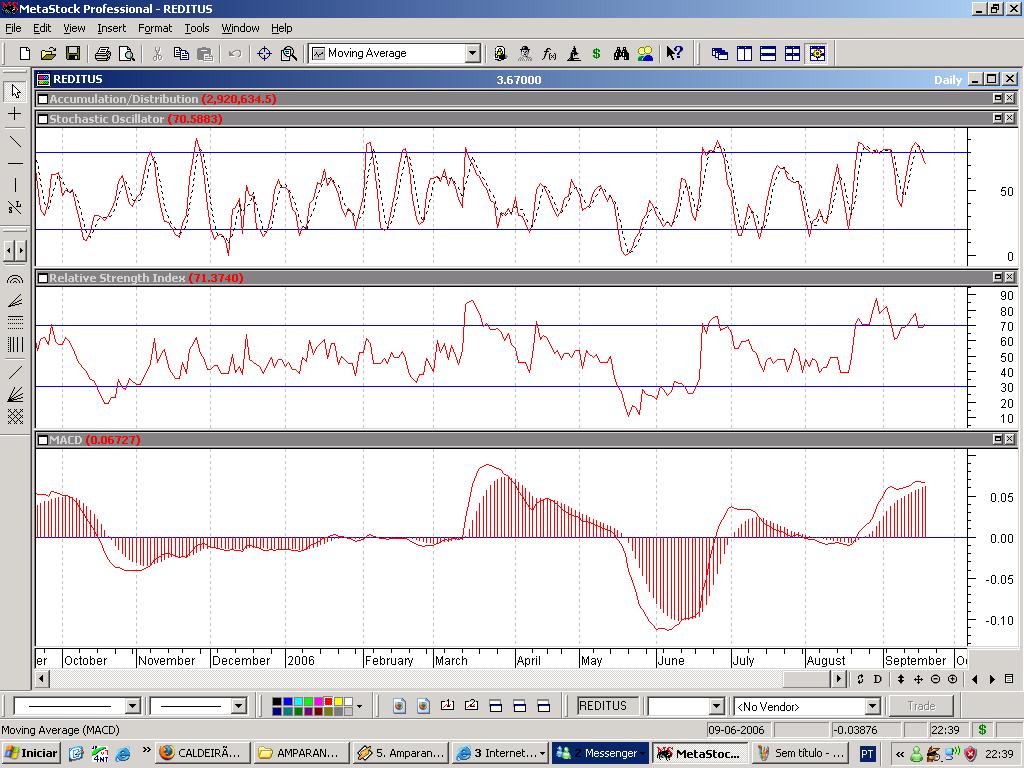The image size is (1024, 768).
Task: Click the Daily periodicity label
Action: [947, 80]
